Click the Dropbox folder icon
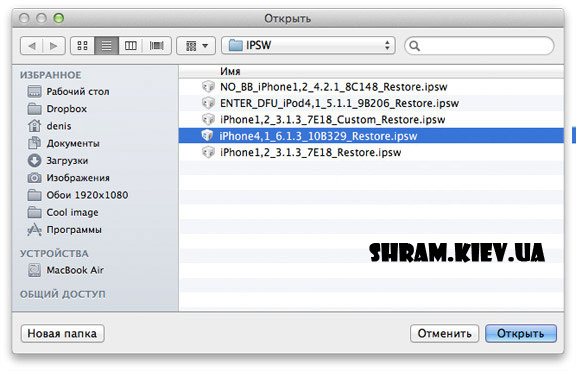Screen dimensions: 576x371 (x=35, y=109)
